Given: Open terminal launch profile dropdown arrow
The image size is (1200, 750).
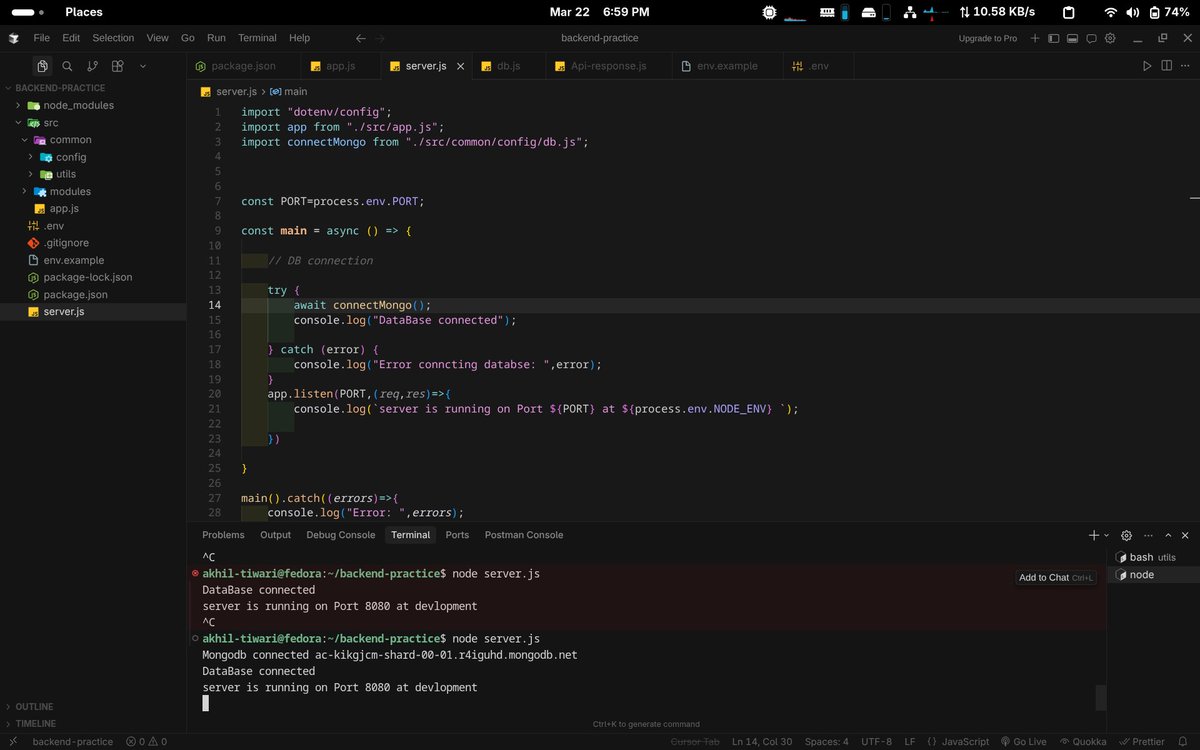Looking at the screenshot, I should tap(1106, 536).
